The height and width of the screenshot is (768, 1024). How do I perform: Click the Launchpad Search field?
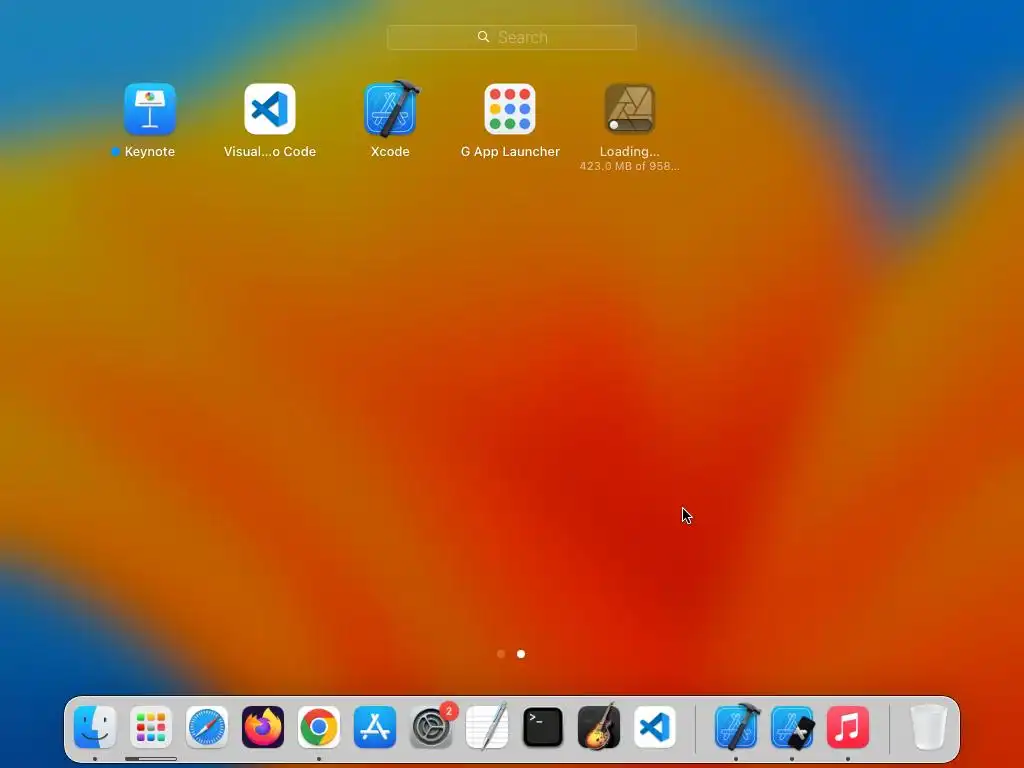point(511,37)
